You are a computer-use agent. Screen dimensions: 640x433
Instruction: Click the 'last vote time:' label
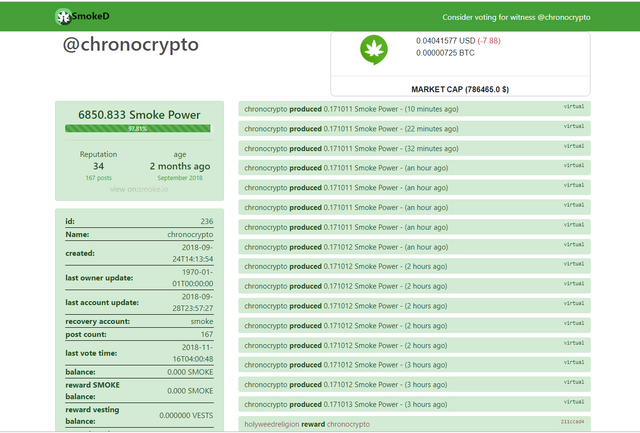tap(91, 353)
